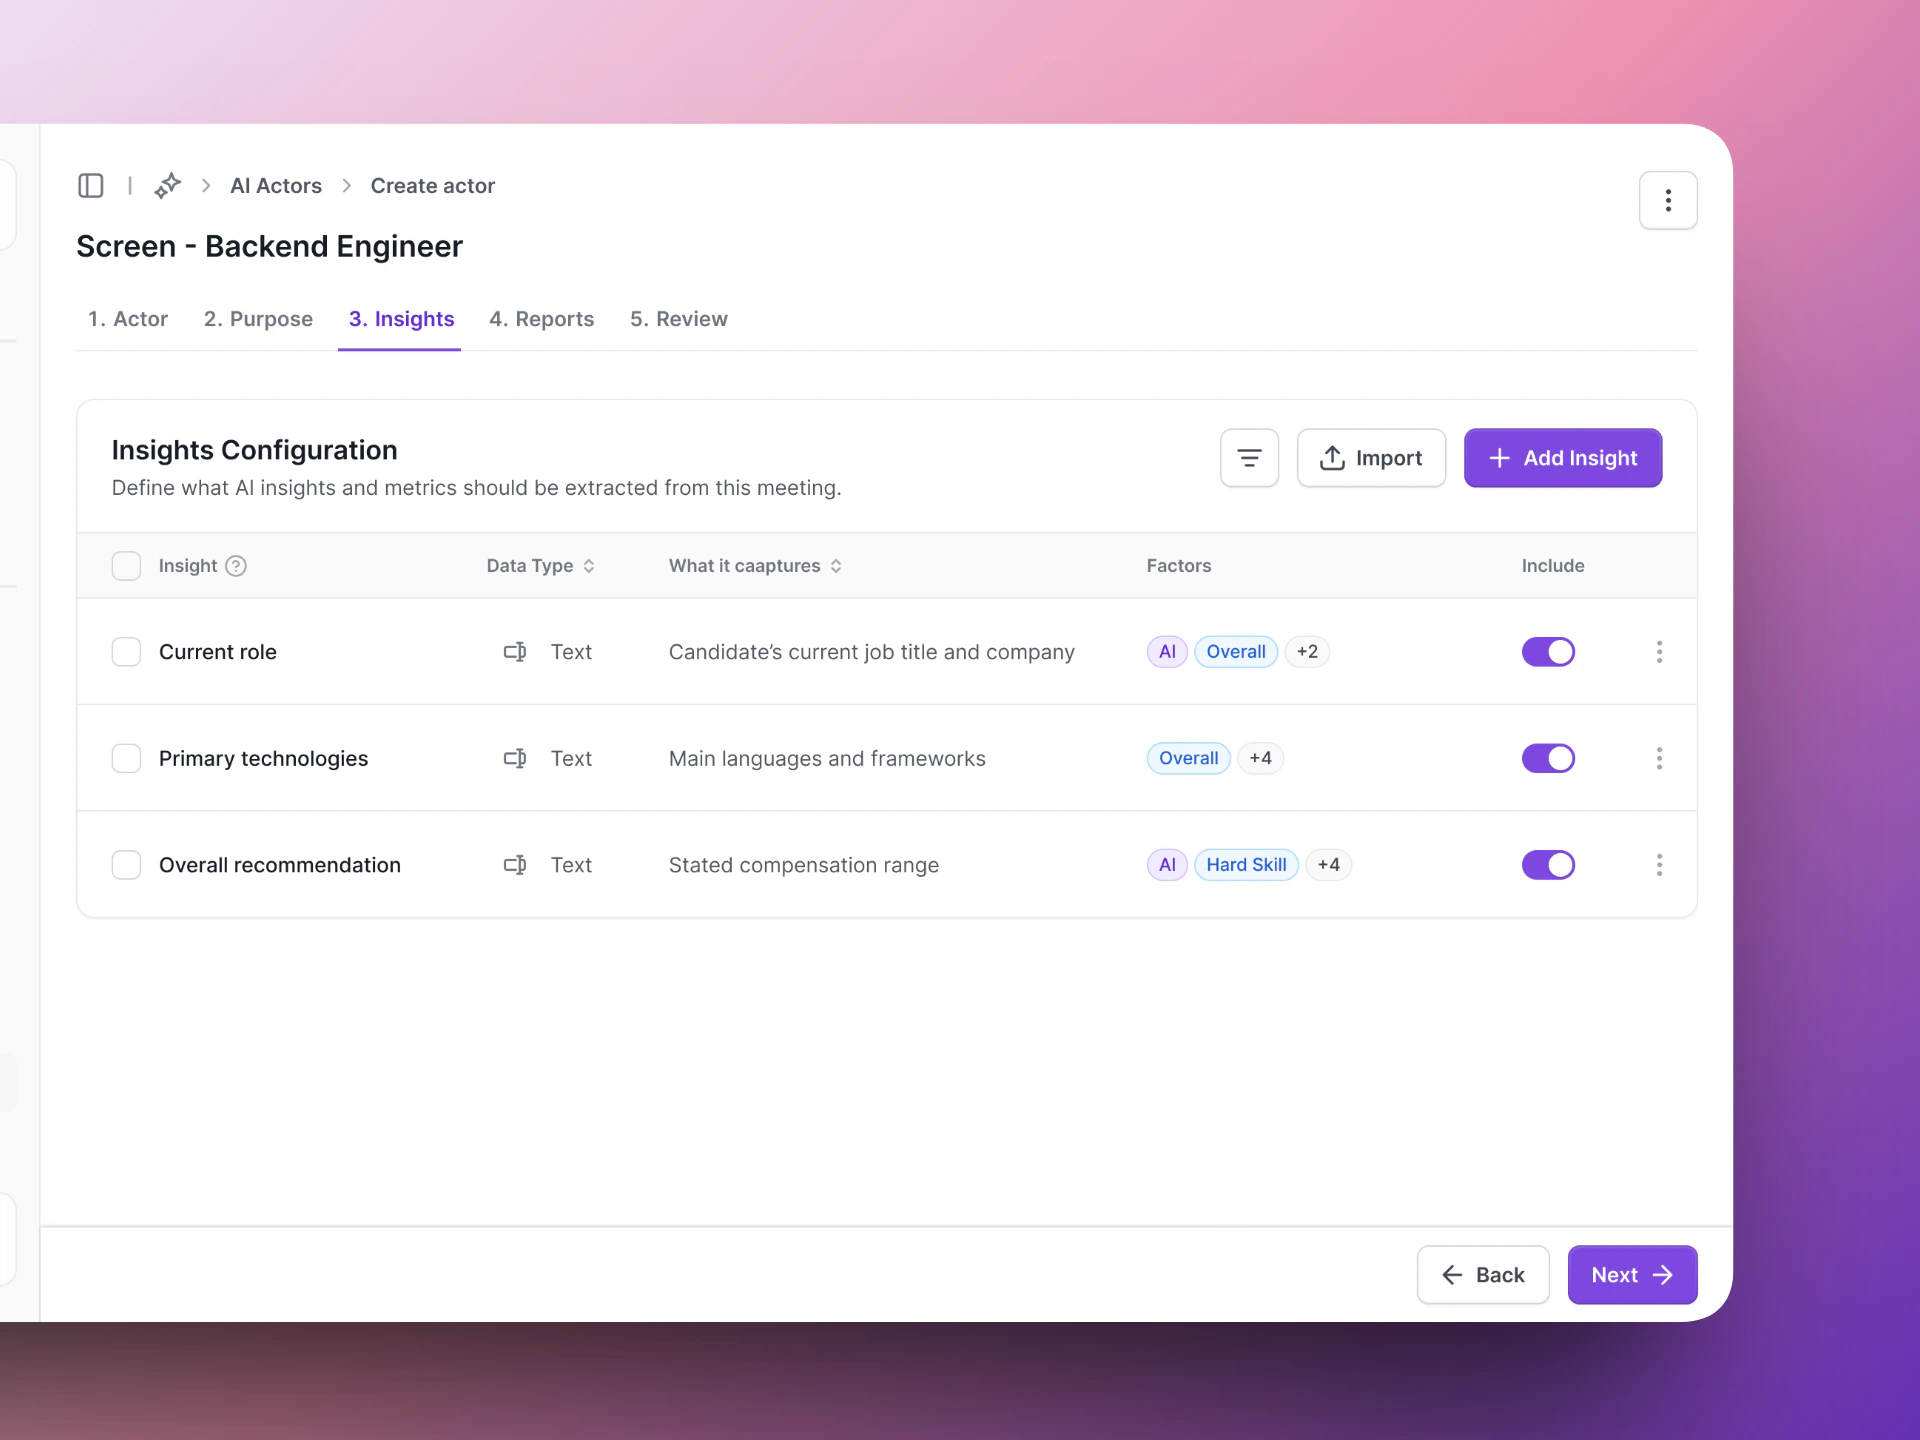Check the Primary technologies row checkbox
Image resolution: width=1920 pixels, height=1440 pixels.
tap(126, 758)
